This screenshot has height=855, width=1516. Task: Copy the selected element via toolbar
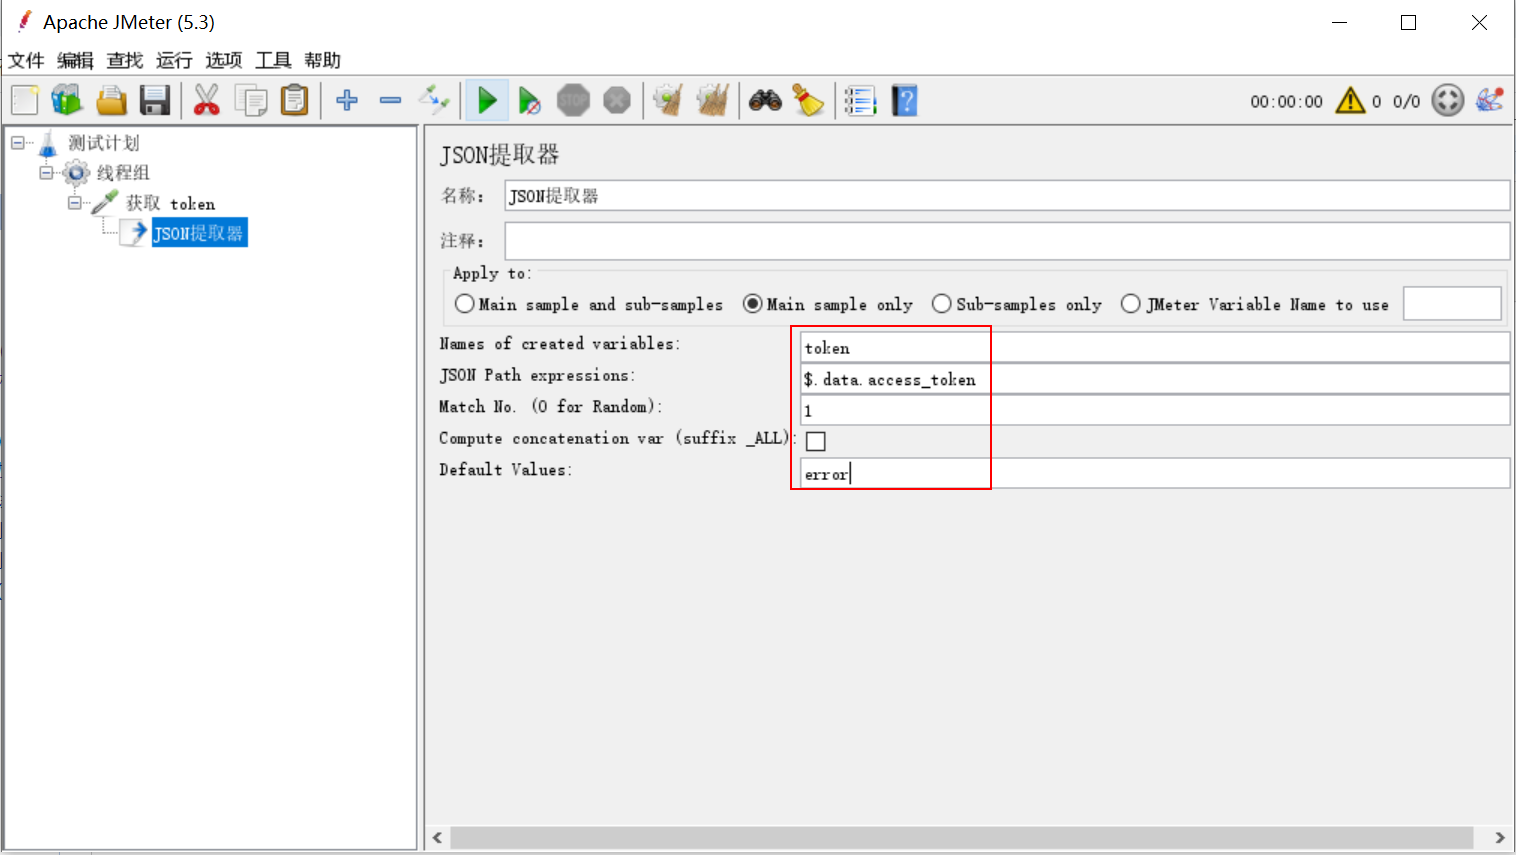(250, 100)
